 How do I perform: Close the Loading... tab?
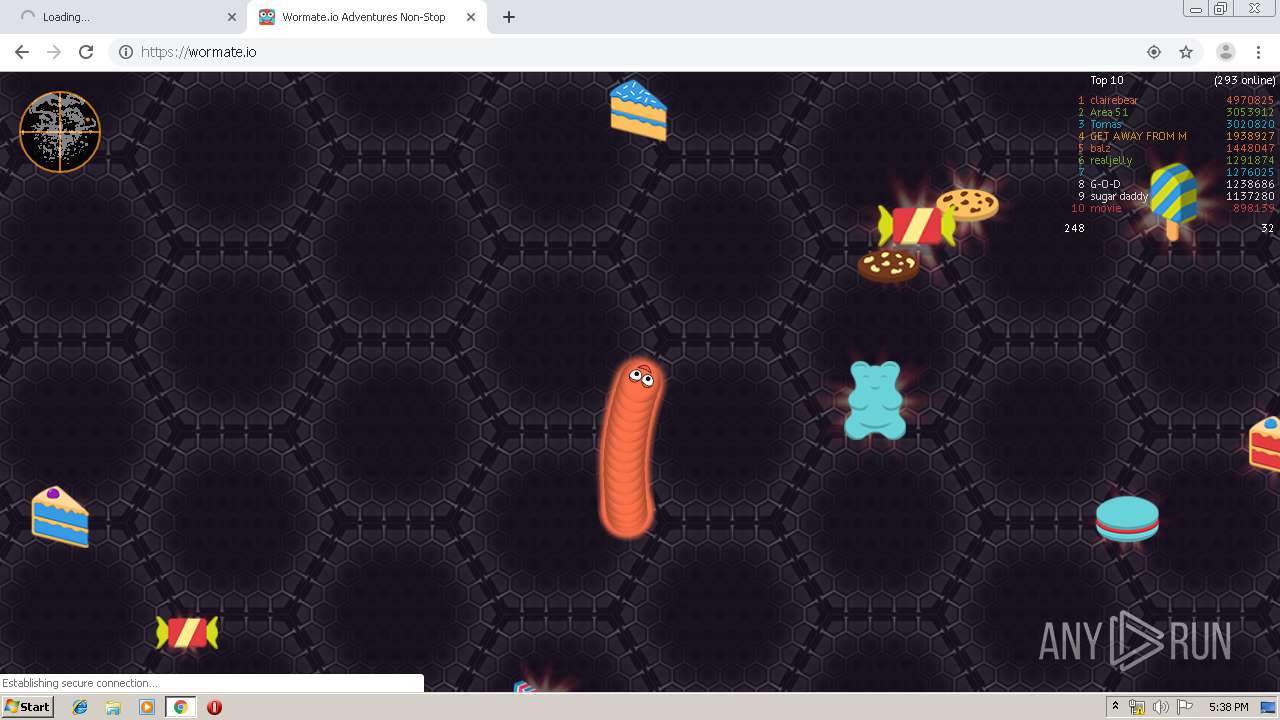point(232,17)
